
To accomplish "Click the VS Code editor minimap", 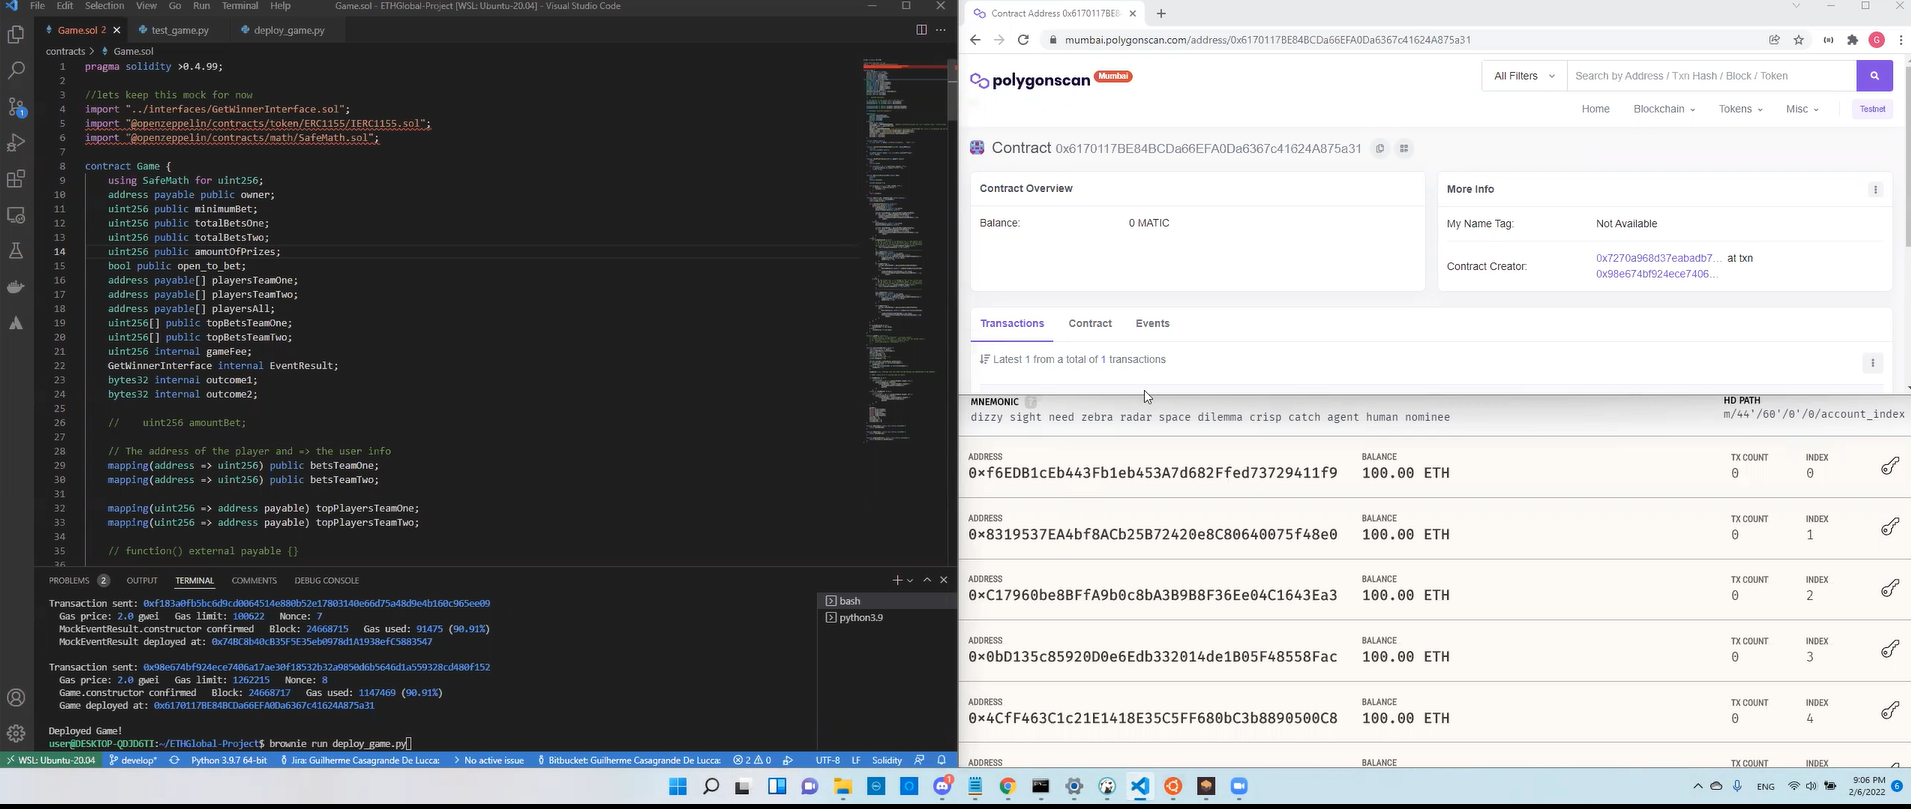I will click(904, 250).
